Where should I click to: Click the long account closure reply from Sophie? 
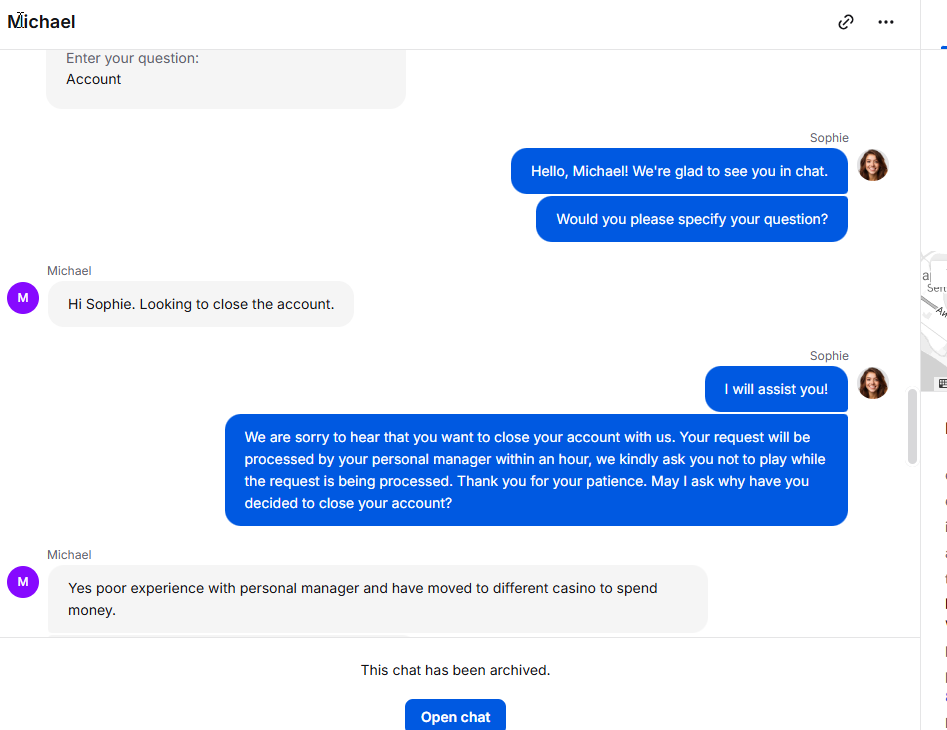tap(536, 470)
